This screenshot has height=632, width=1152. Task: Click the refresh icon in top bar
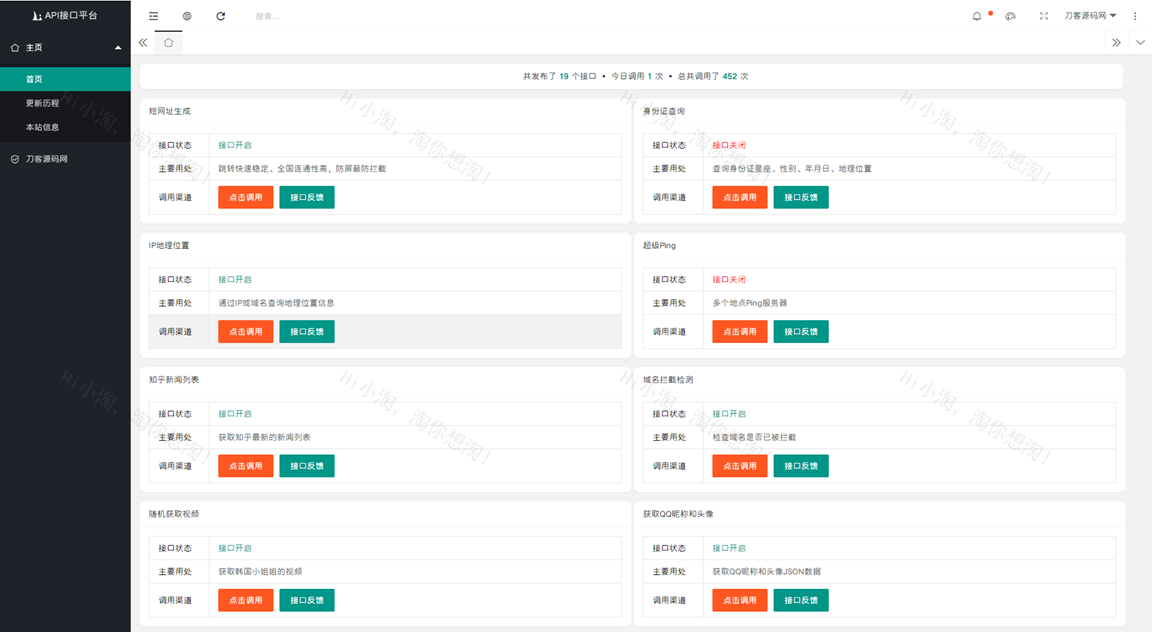(220, 16)
